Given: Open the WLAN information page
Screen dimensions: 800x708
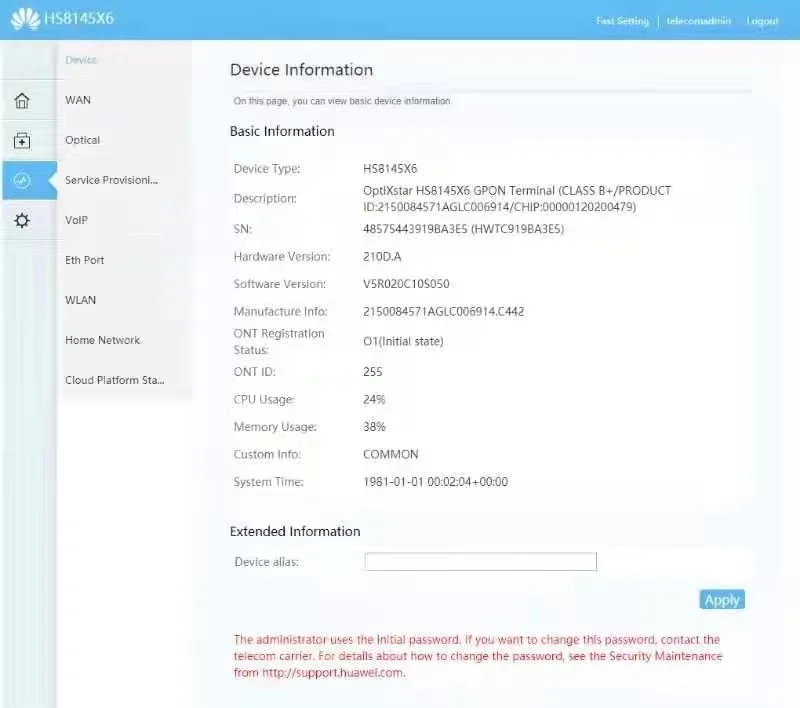Looking at the screenshot, I should 81,300.
